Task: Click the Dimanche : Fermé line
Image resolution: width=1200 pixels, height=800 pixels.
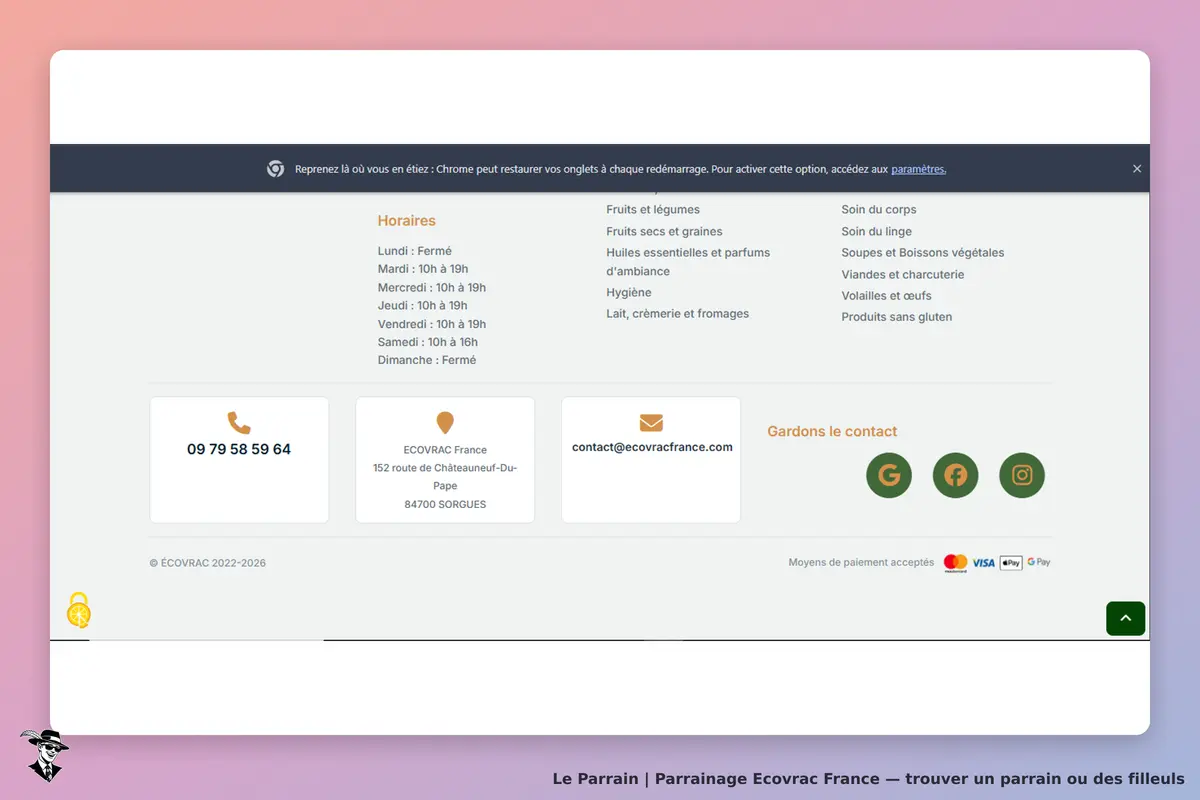Action: coord(427,360)
